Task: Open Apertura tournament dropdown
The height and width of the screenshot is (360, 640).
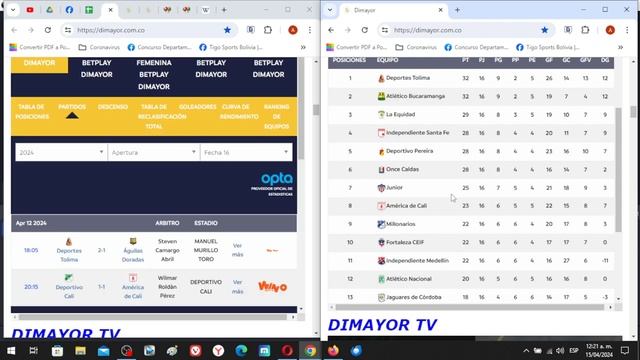Action: pos(154,152)
